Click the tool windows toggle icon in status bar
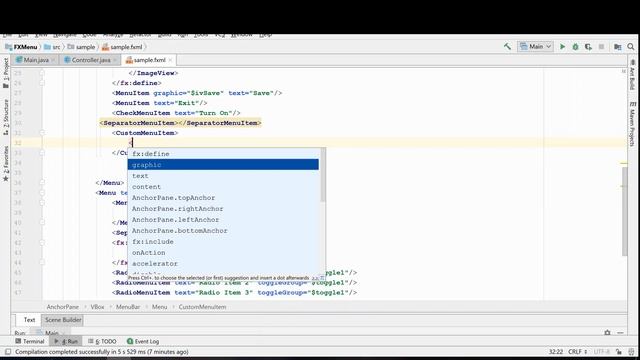Screen dimensions: 640x360 click(x=8, y=351)
